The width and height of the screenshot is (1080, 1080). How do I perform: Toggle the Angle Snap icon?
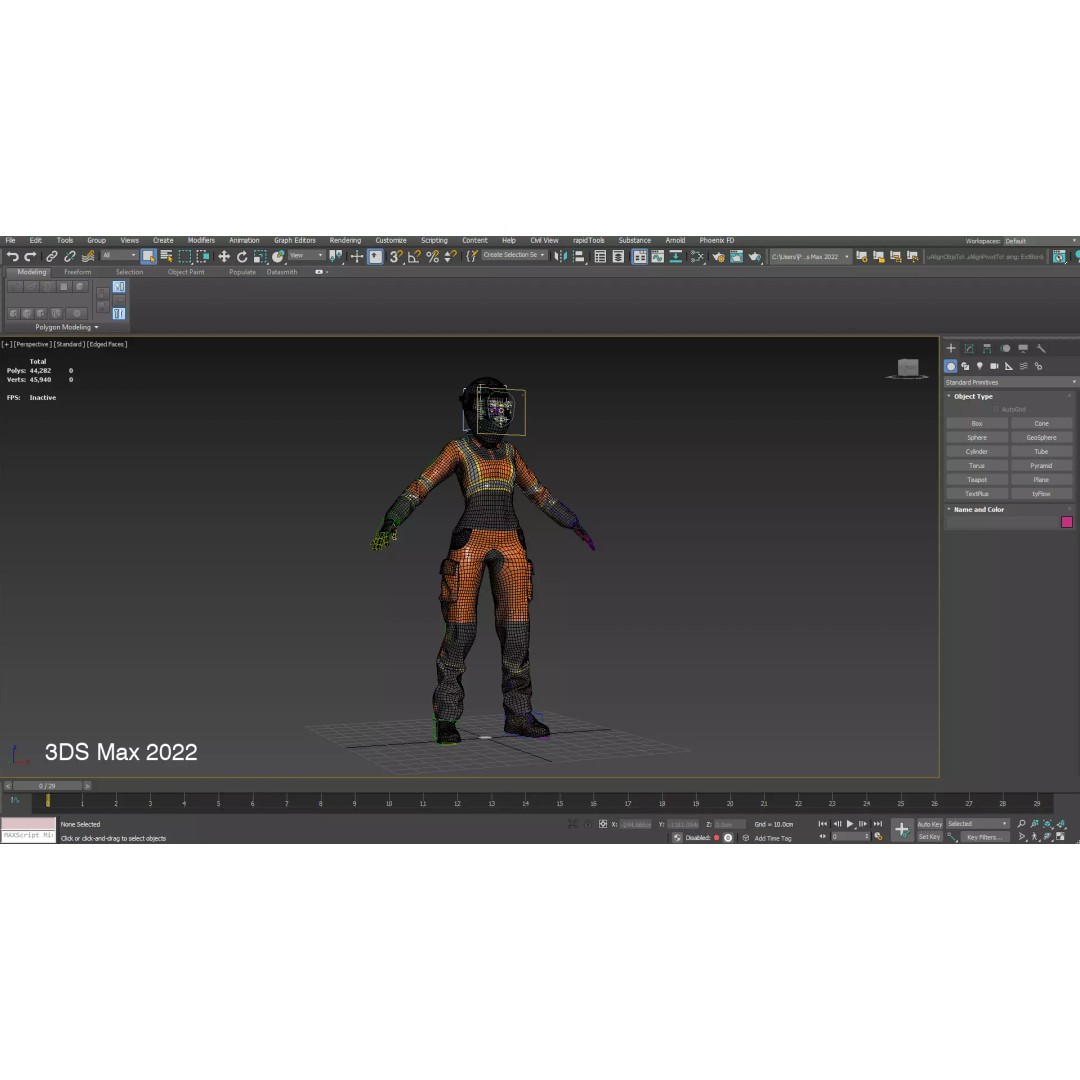[414, 256]
